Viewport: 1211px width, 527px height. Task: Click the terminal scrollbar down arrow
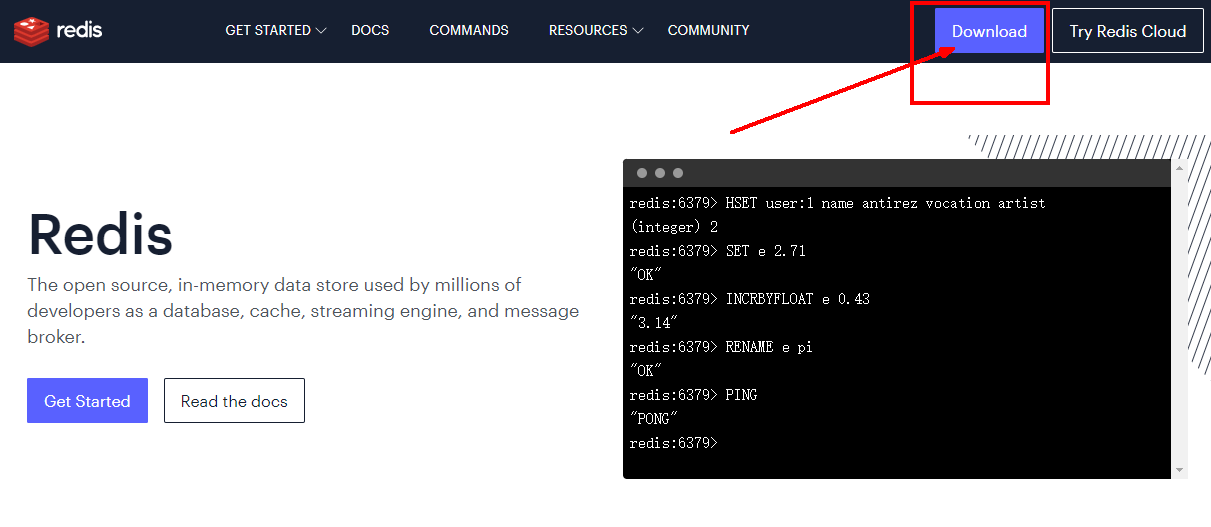tap(1179, 470)
